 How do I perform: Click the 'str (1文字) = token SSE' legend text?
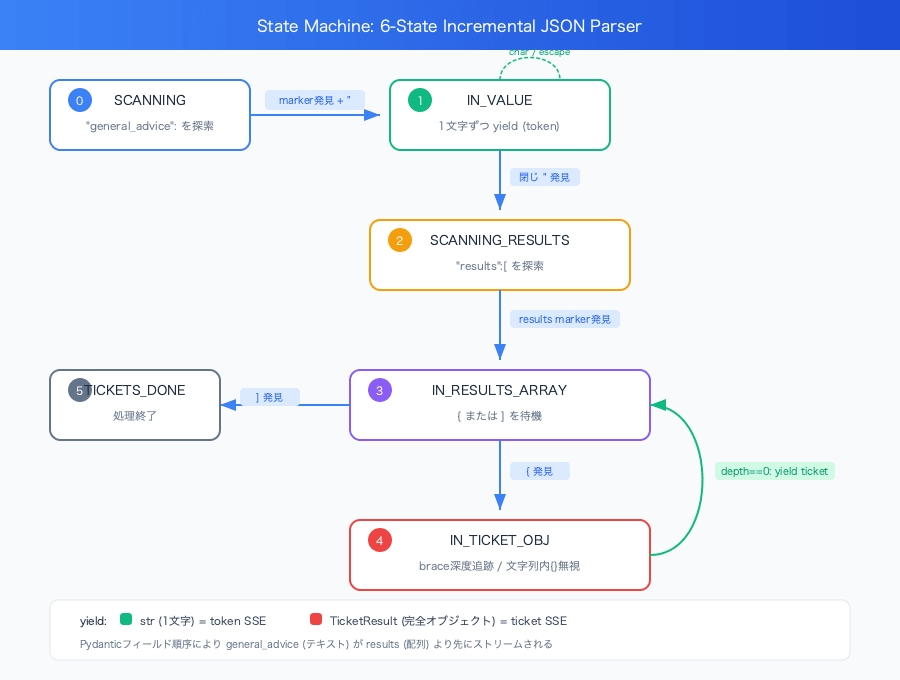coord(203,621)
